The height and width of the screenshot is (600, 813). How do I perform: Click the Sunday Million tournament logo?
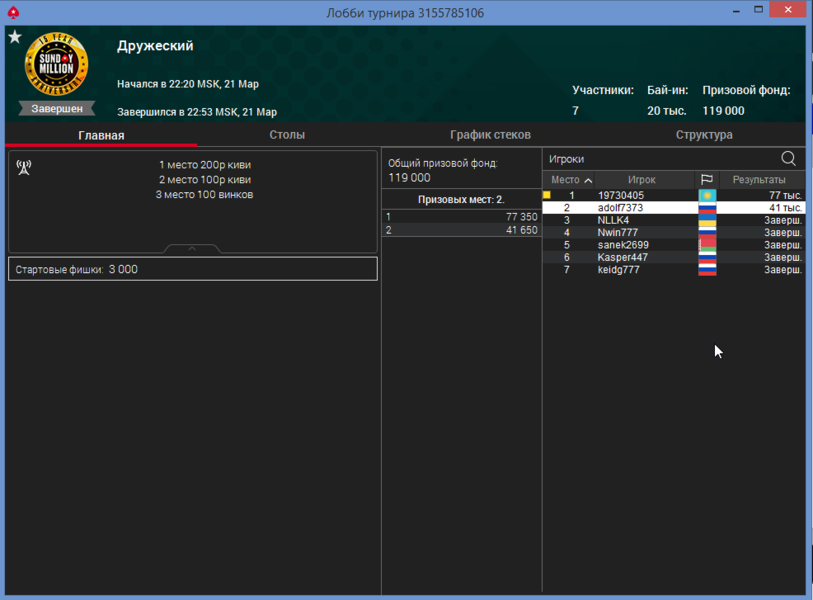[x=56, y=66]
